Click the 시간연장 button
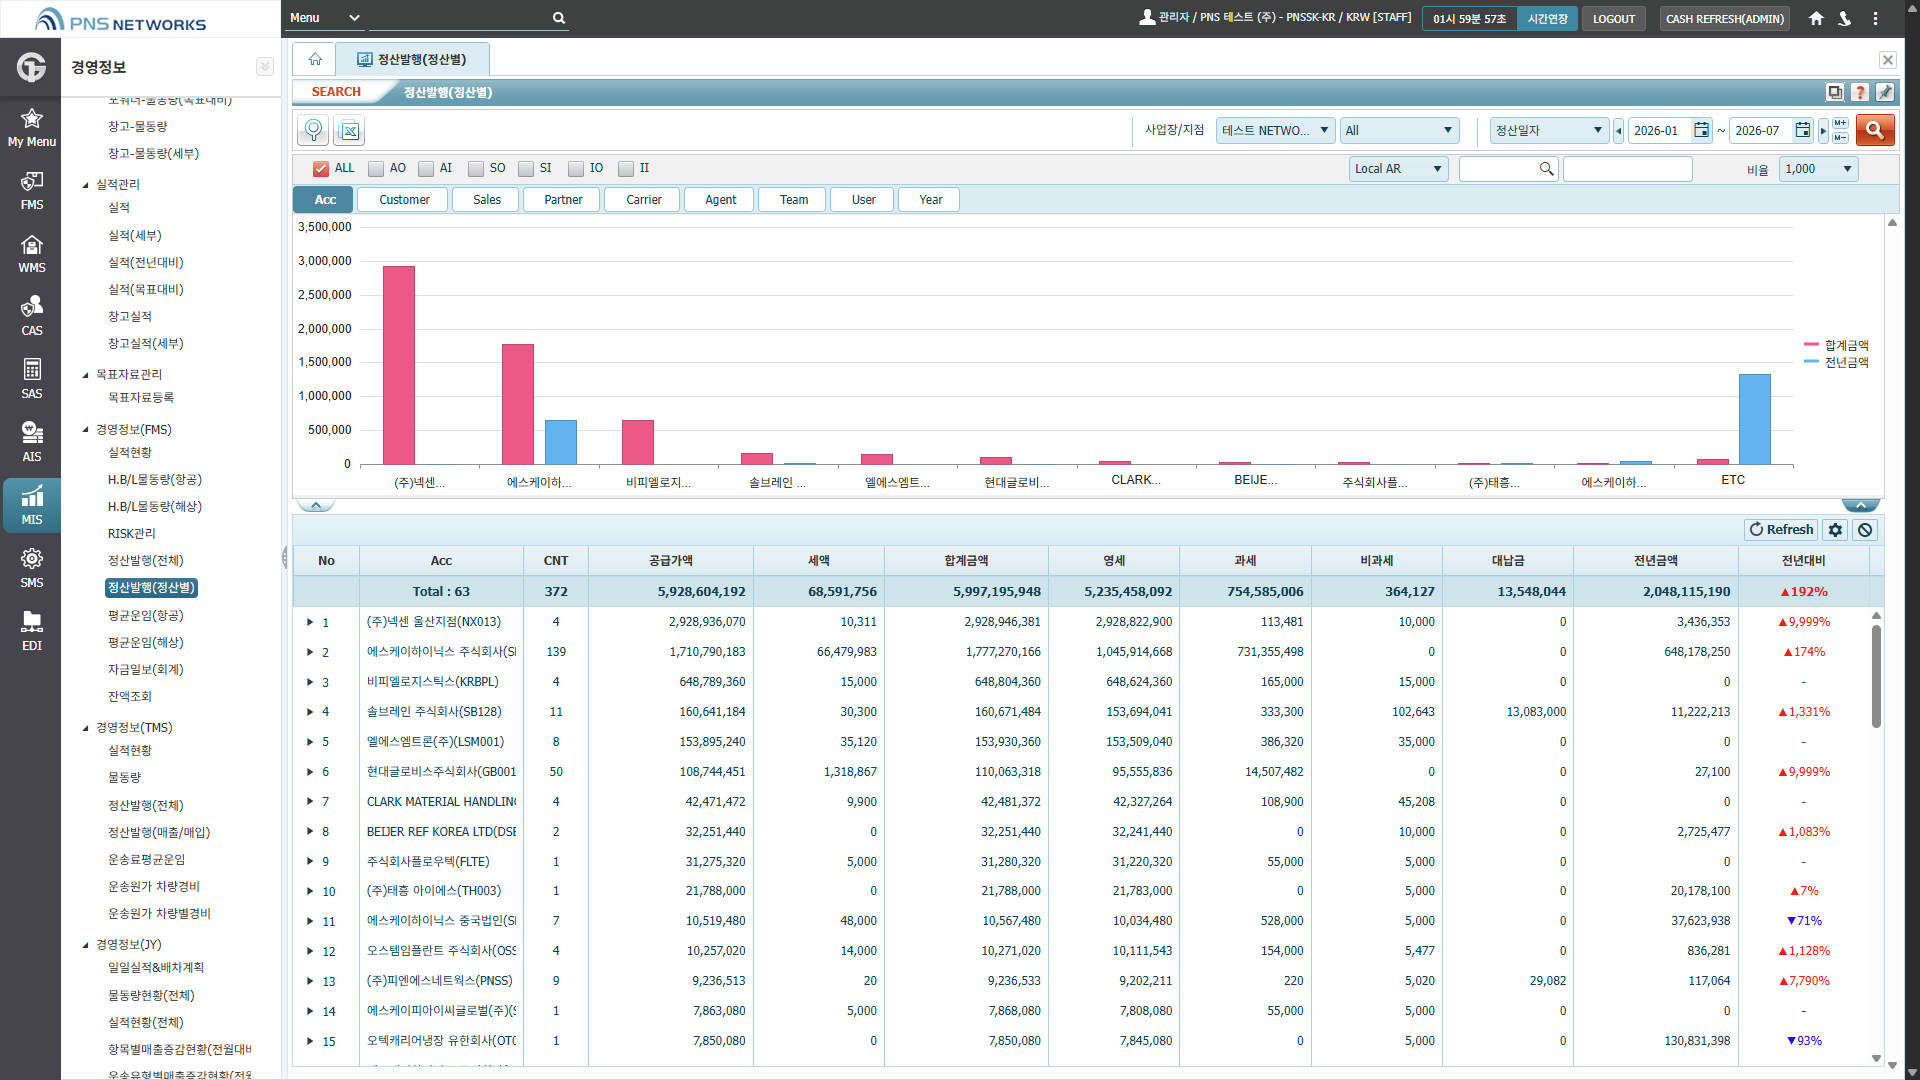1920x1080 pixels. 1547,19
